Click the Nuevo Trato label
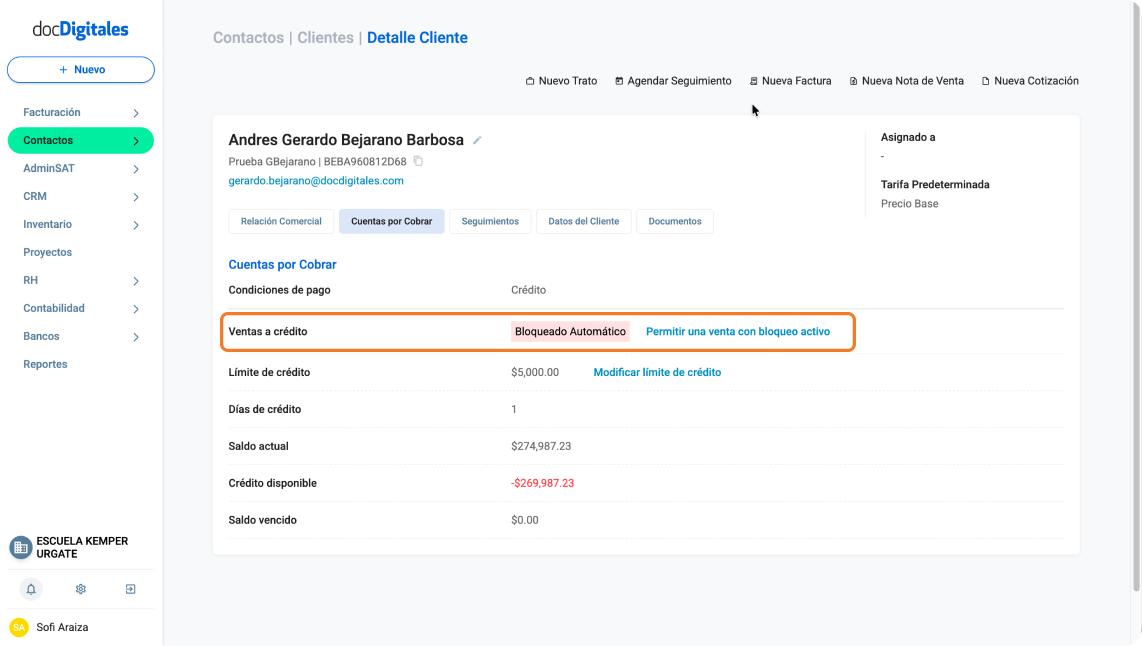This screenshot has height=646, width=1142. click(x=568, y=81)
